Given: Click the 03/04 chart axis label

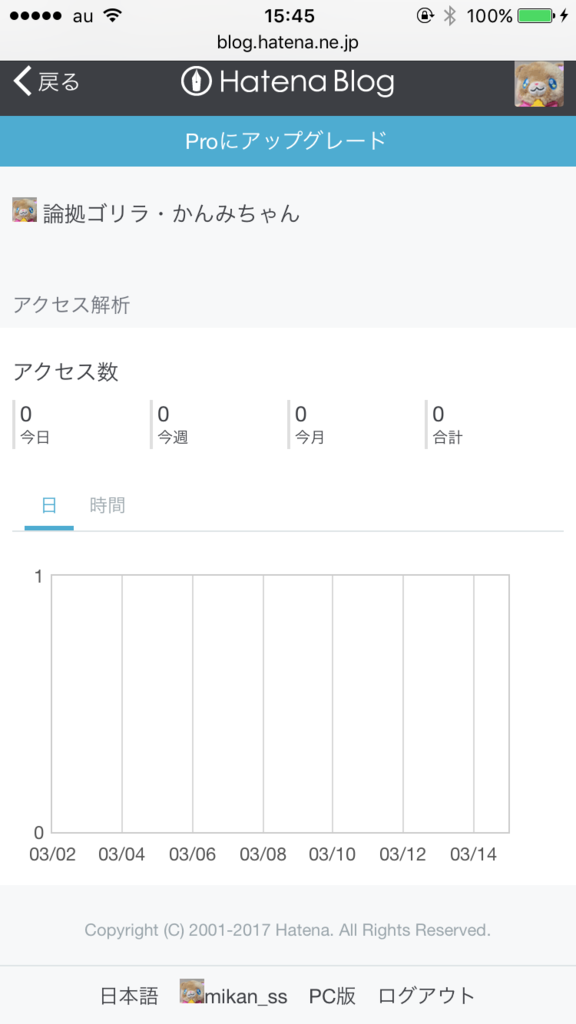Looking at the screenshot, I should [x=122, y=855].
